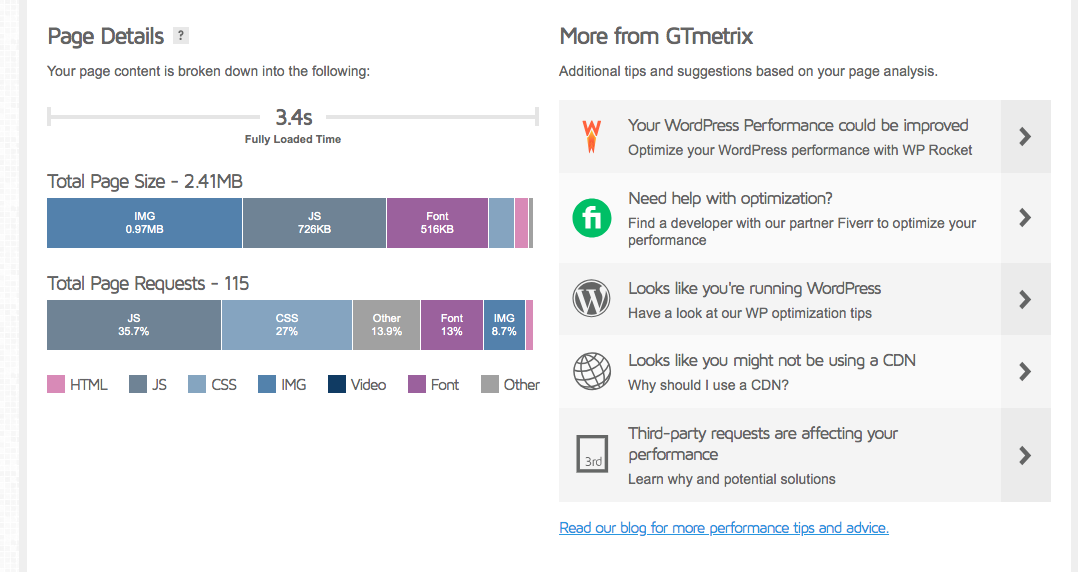This screenshot has width=1078, height=572.
Task: Expand the Fiverr optimization help arrow
Action: pos(1025,218)
